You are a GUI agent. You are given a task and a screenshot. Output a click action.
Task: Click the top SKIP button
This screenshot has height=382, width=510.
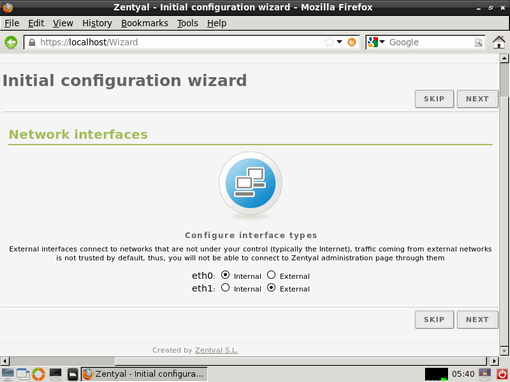[434, 99]
